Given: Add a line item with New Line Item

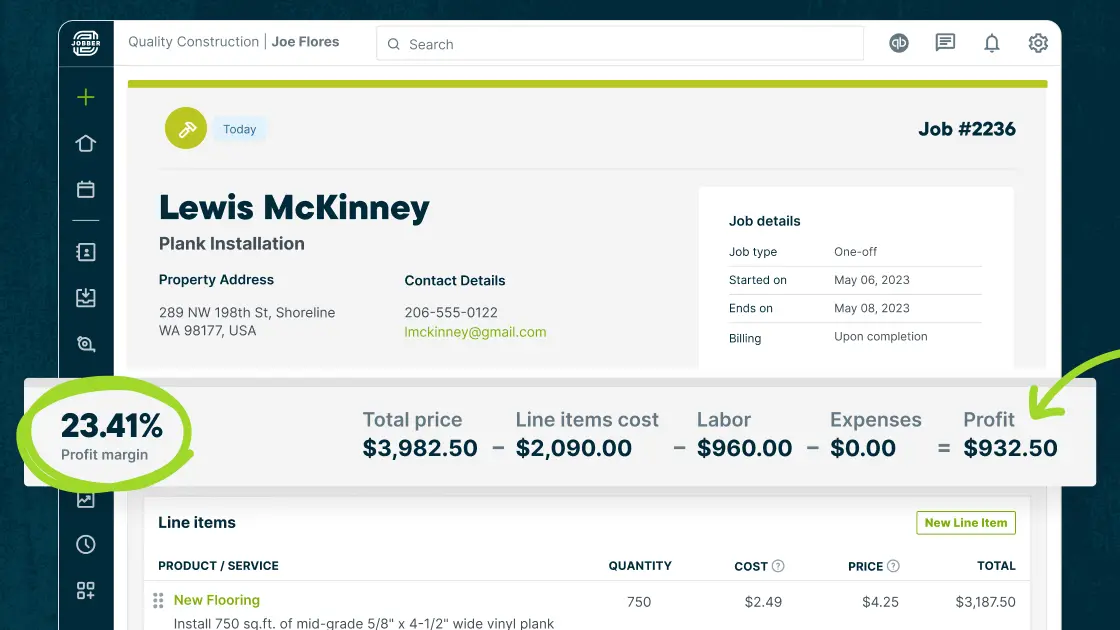Looking at the screenshot, I should pyautogui.click(x=965, y=522).
